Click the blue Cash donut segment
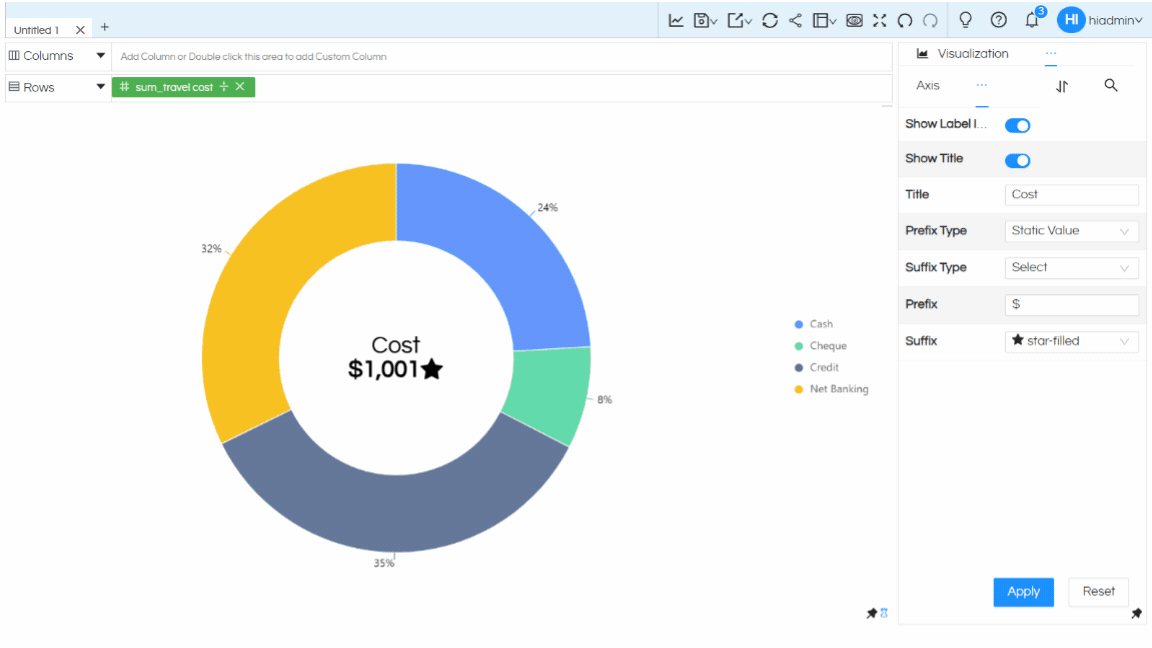Screen dimensions: 1152x648 pos(507,253)
